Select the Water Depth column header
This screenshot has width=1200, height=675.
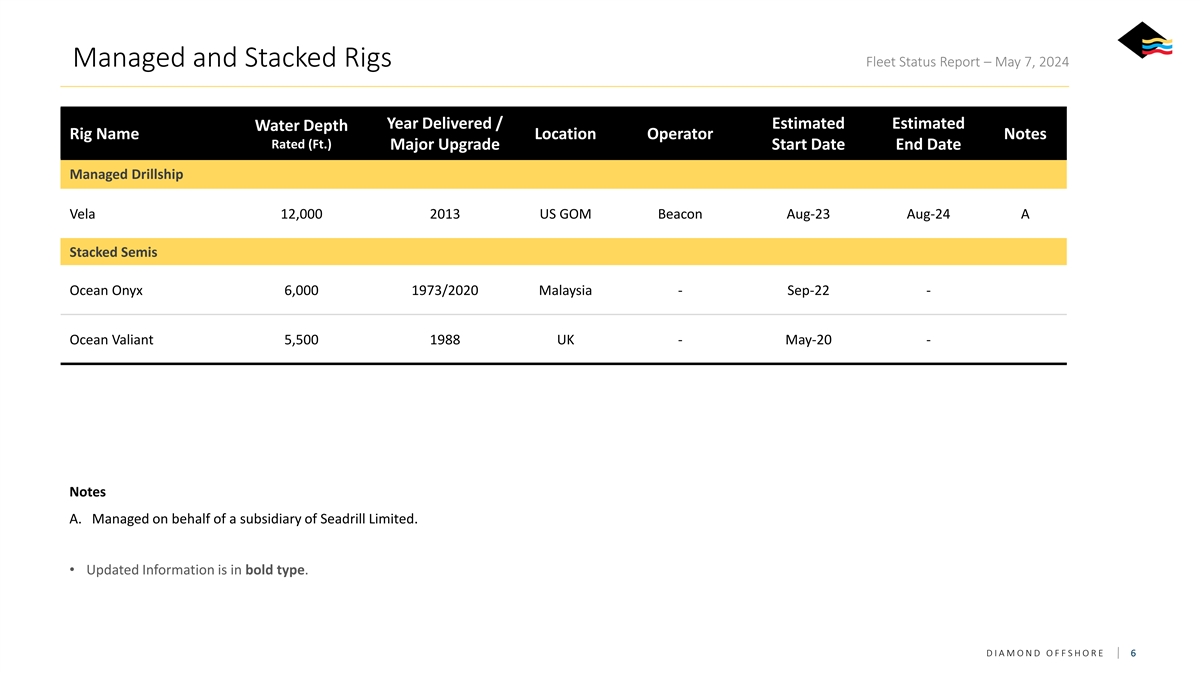(x=301, y=134)
